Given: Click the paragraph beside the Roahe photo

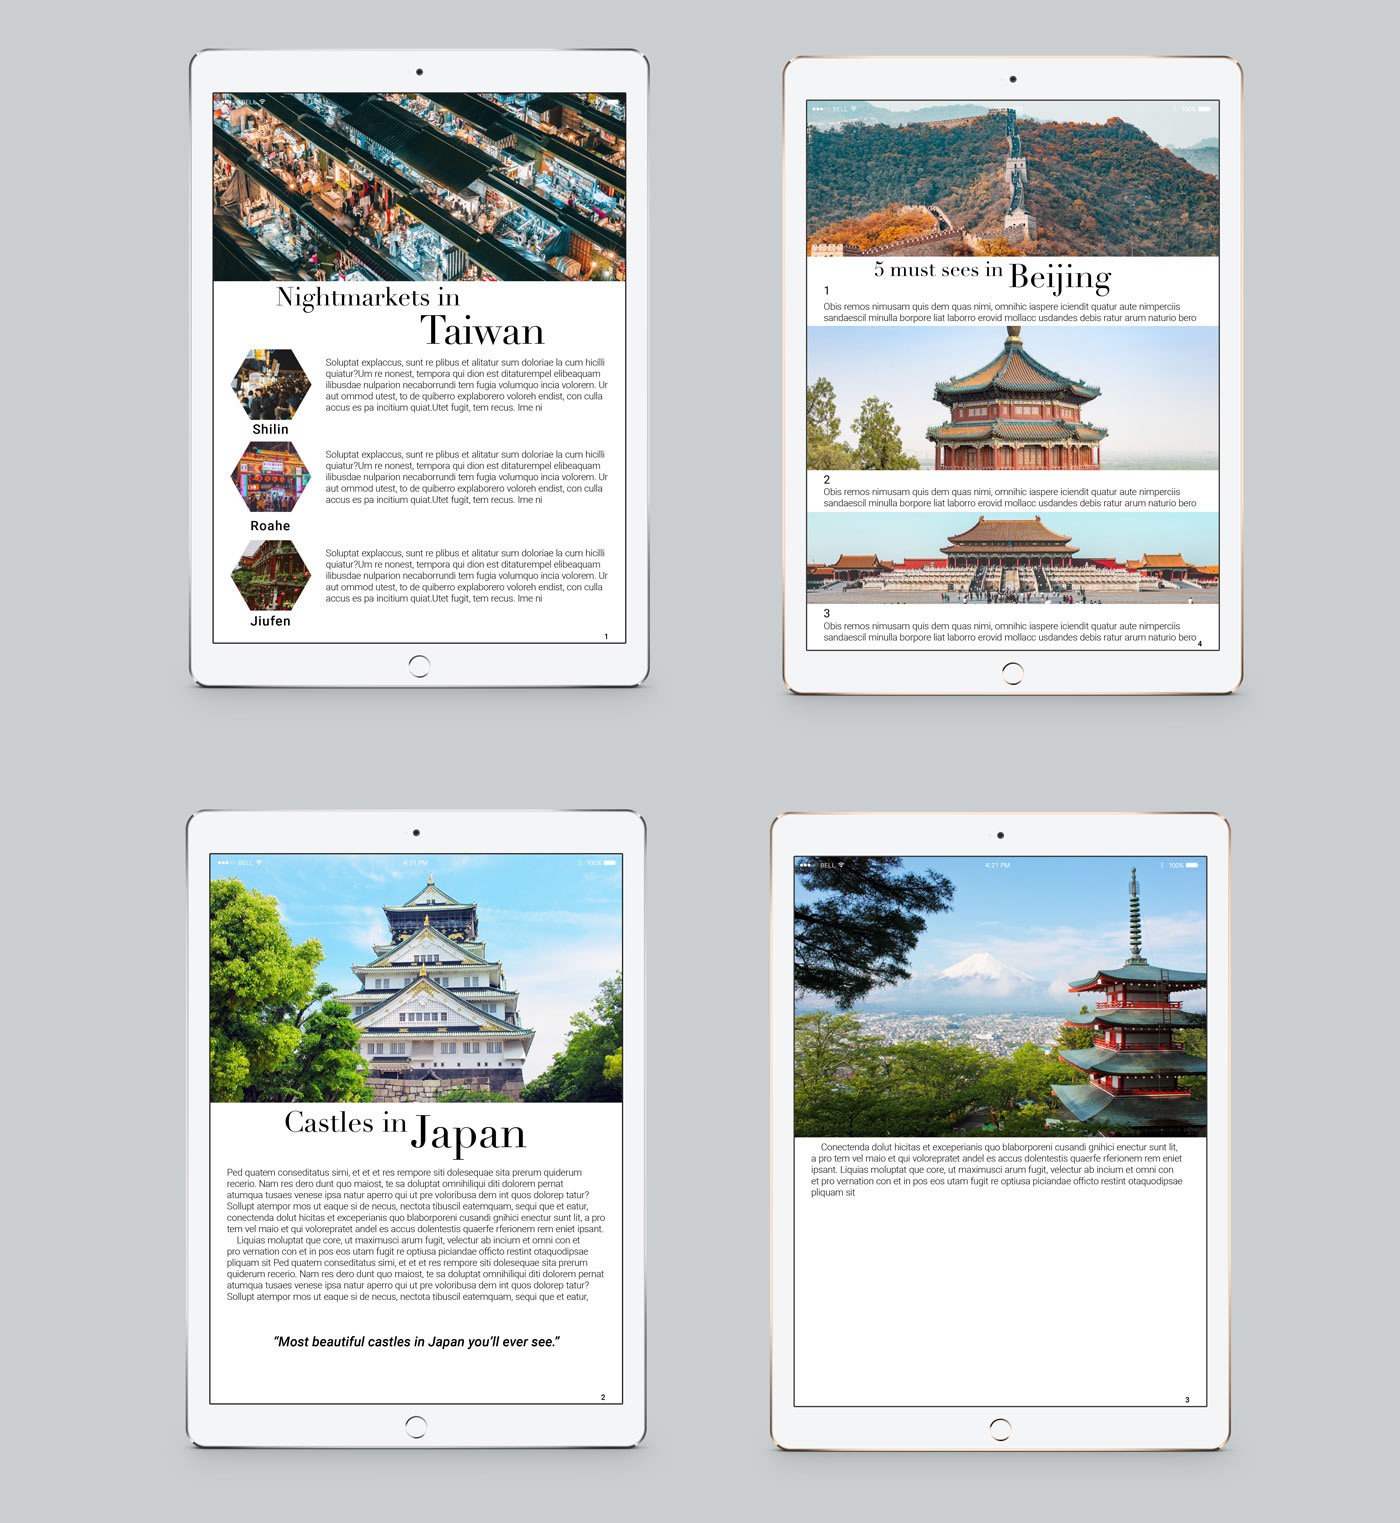Looking at the screenshot, I should tap(466, 477).
